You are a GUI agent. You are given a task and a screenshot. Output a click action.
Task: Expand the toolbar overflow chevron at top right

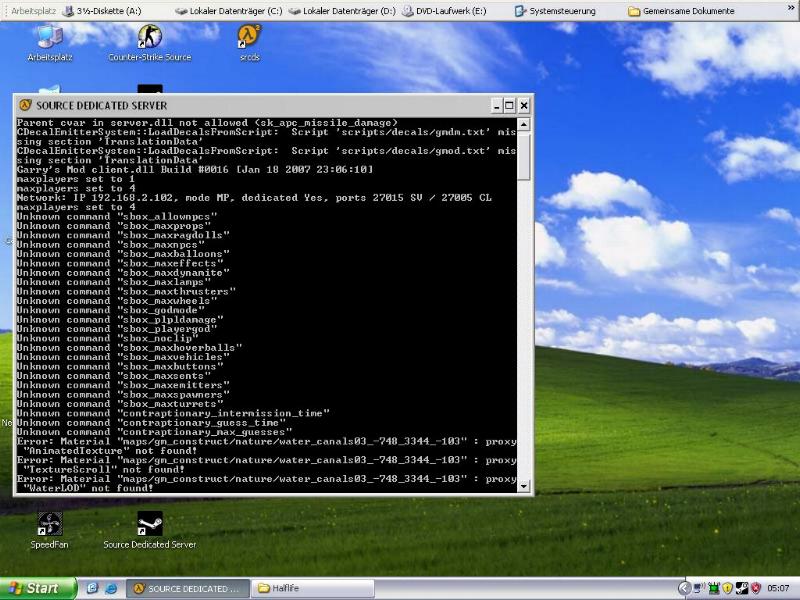791,10
